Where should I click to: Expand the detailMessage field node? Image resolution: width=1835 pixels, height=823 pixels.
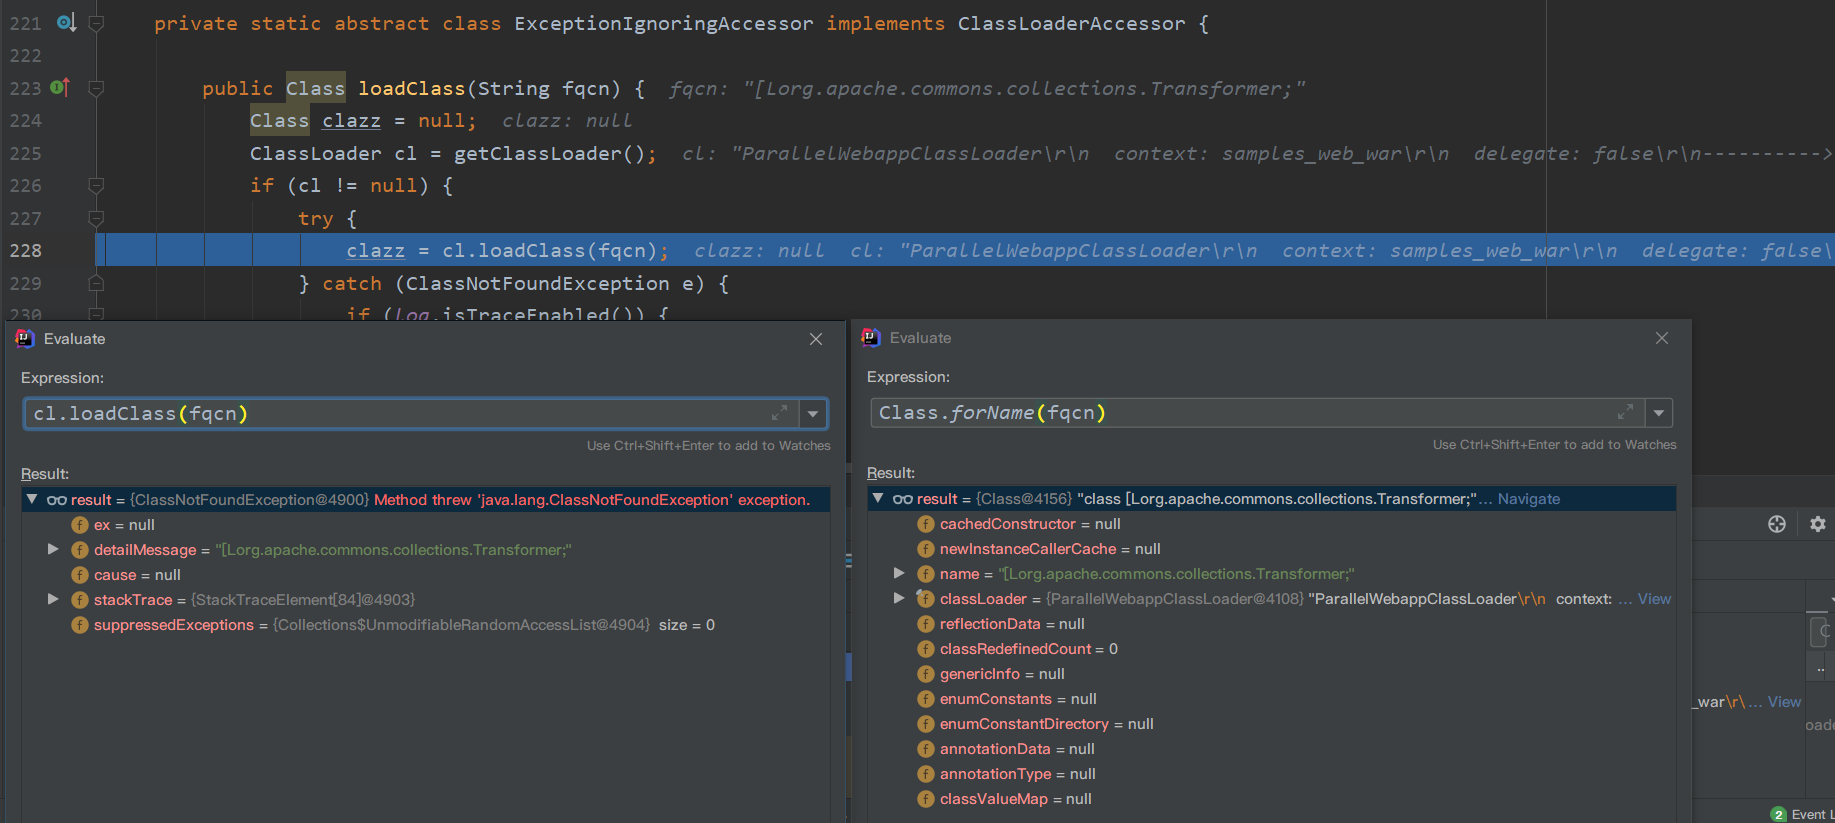click(x=53, y=549)
